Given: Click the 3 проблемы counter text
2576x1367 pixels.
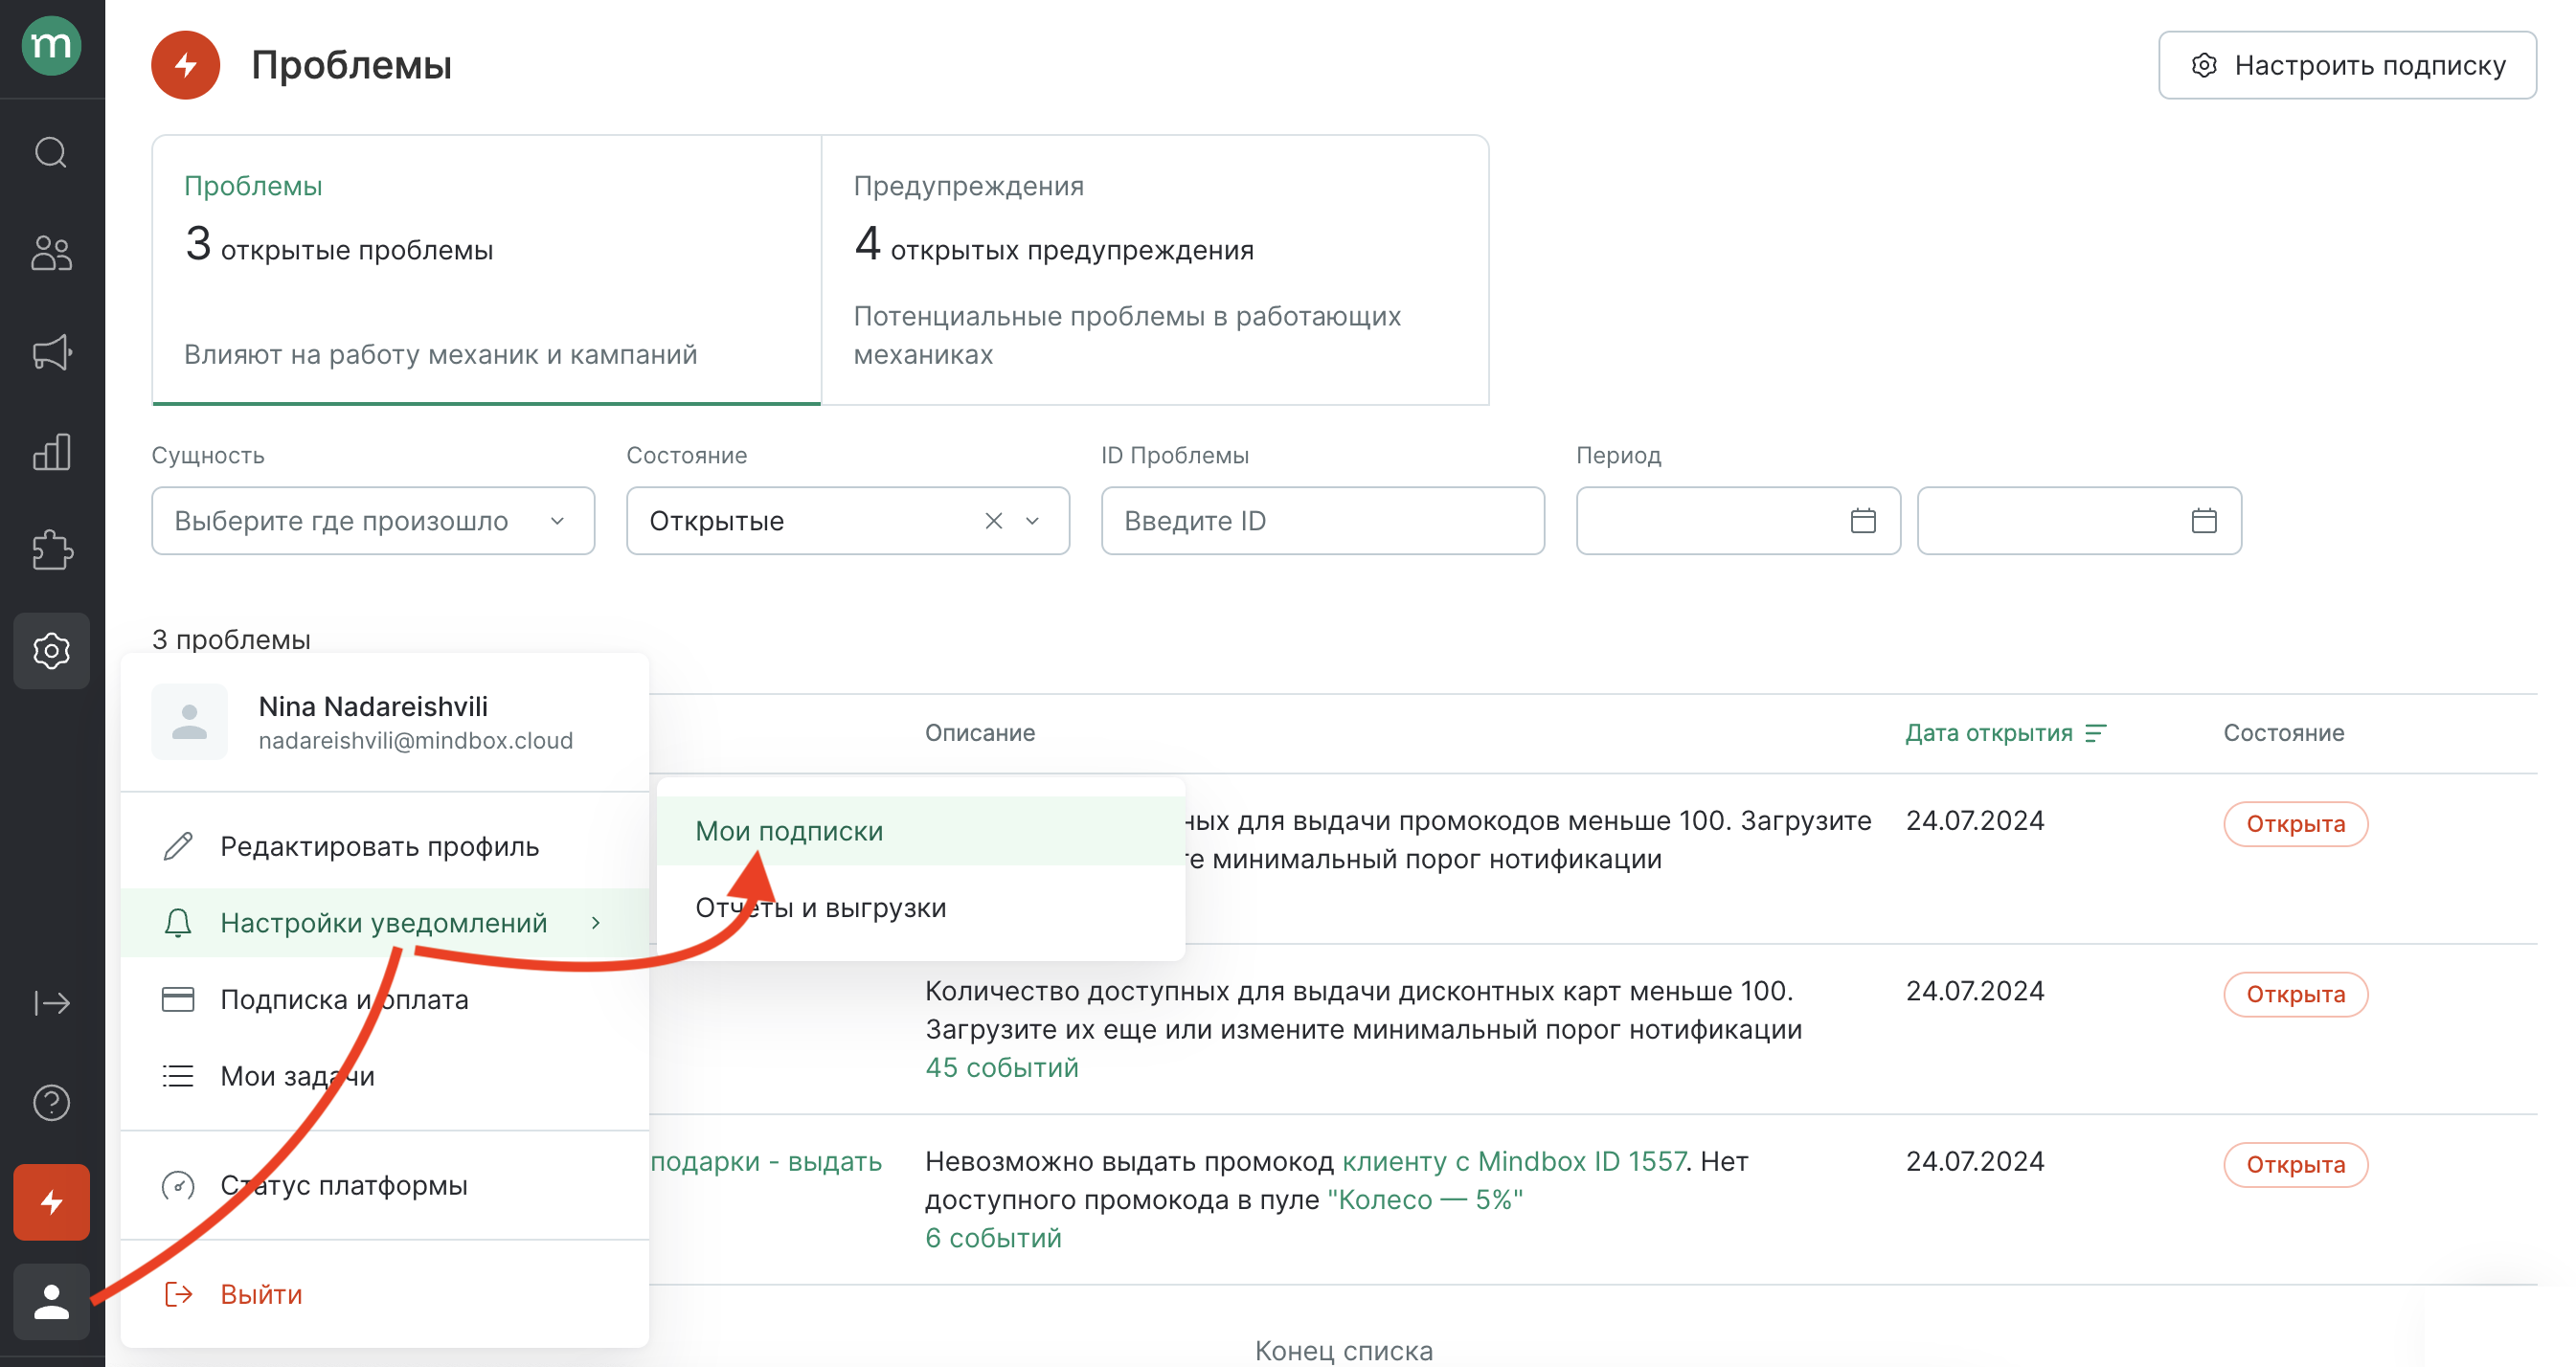Looking at the screenshot, I should [231, 639].
